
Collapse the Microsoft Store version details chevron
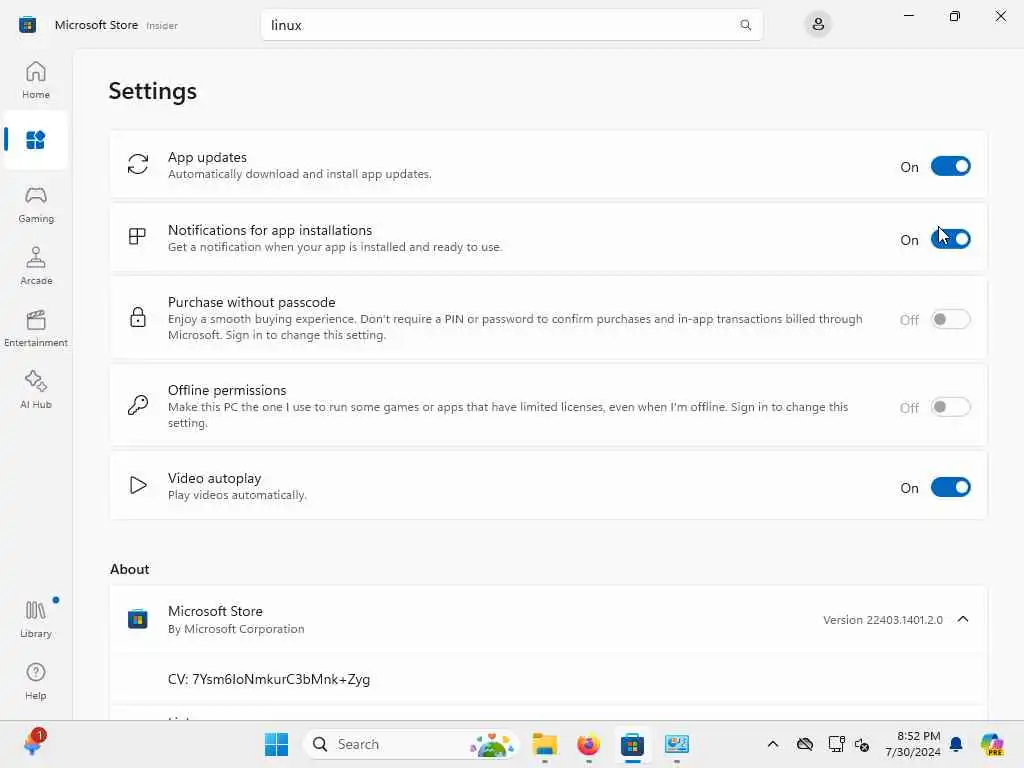[963, 619]
